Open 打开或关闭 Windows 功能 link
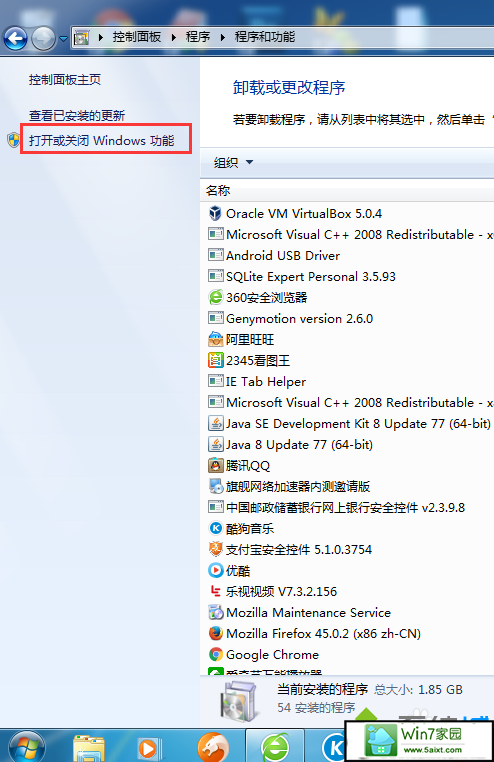 coord(102,140)
